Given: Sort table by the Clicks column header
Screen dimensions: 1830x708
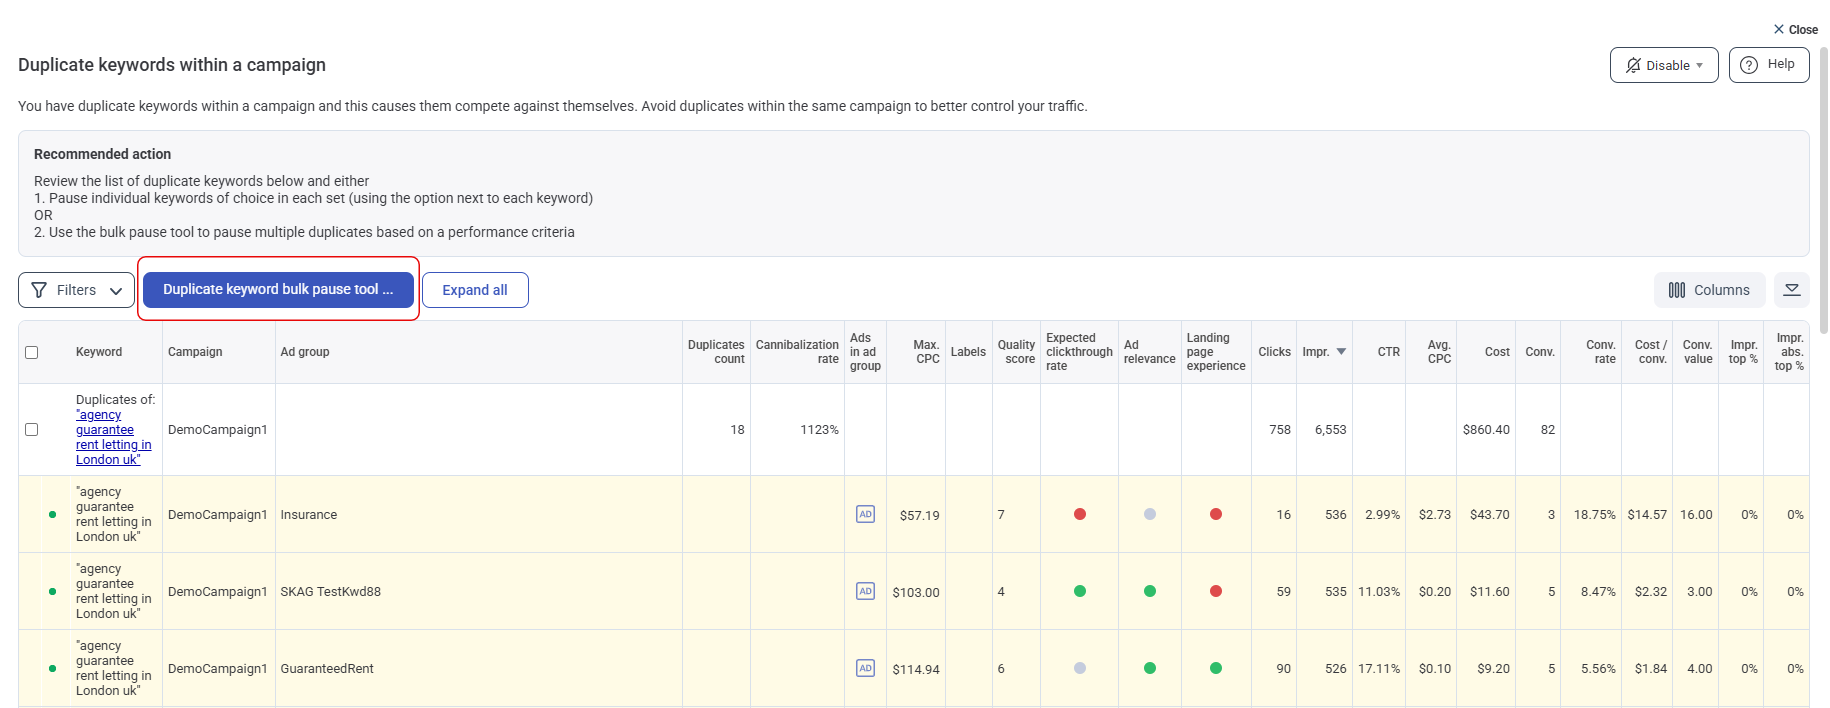Looking at the screenshot, I should [1273, 352].
